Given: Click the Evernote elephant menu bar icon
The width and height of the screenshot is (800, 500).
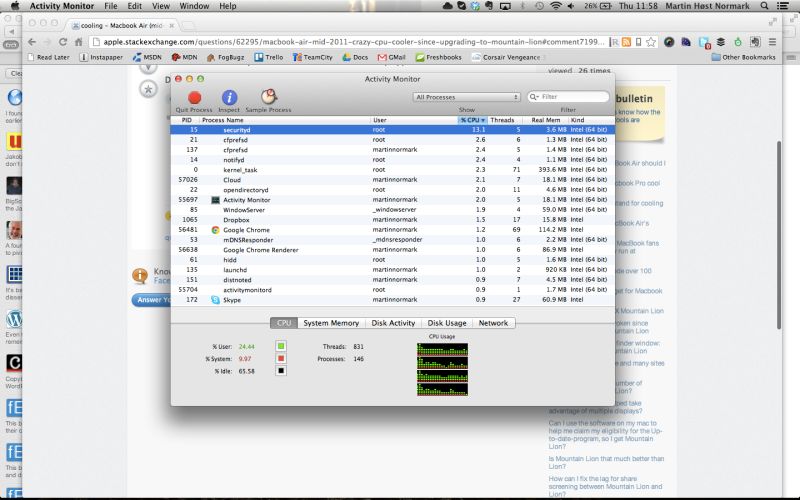Looking at the screenshot, I should click(x=490, y=6).
